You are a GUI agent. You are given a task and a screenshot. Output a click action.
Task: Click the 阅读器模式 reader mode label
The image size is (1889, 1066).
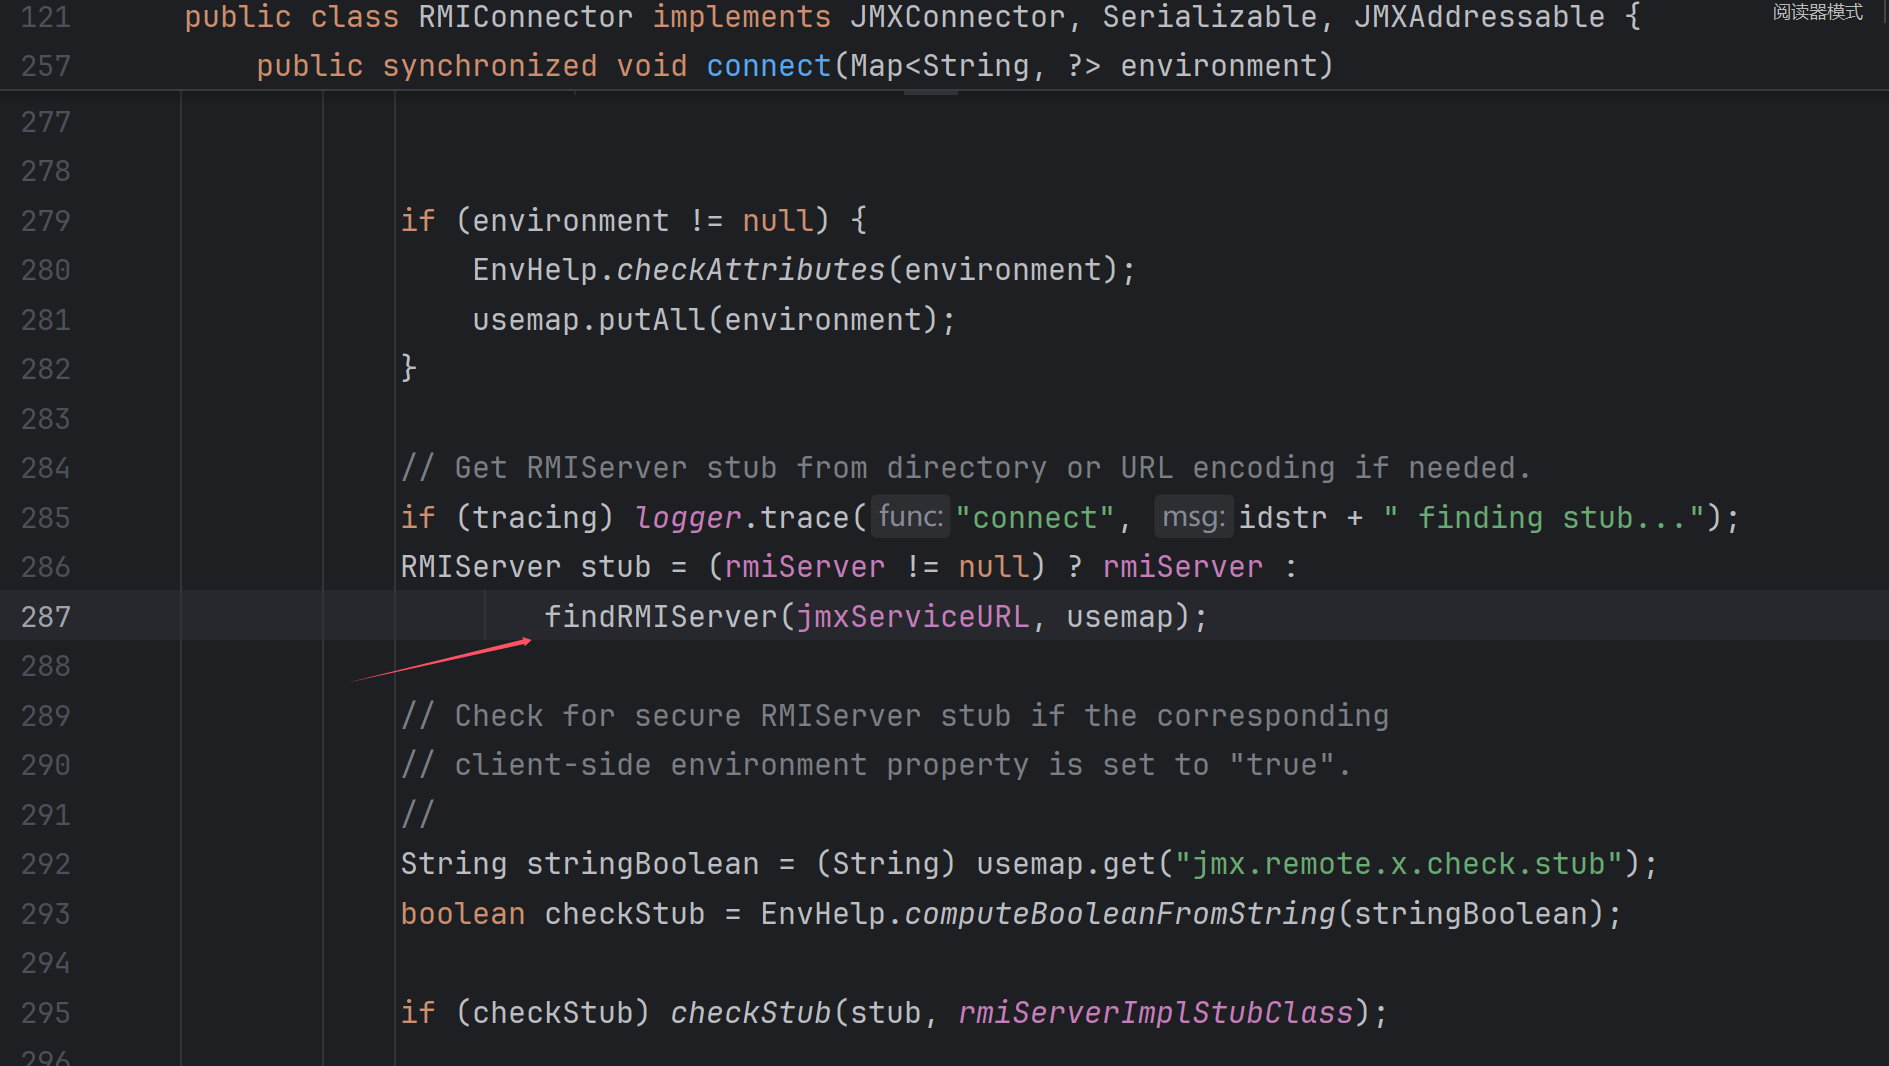[1817, 12]
